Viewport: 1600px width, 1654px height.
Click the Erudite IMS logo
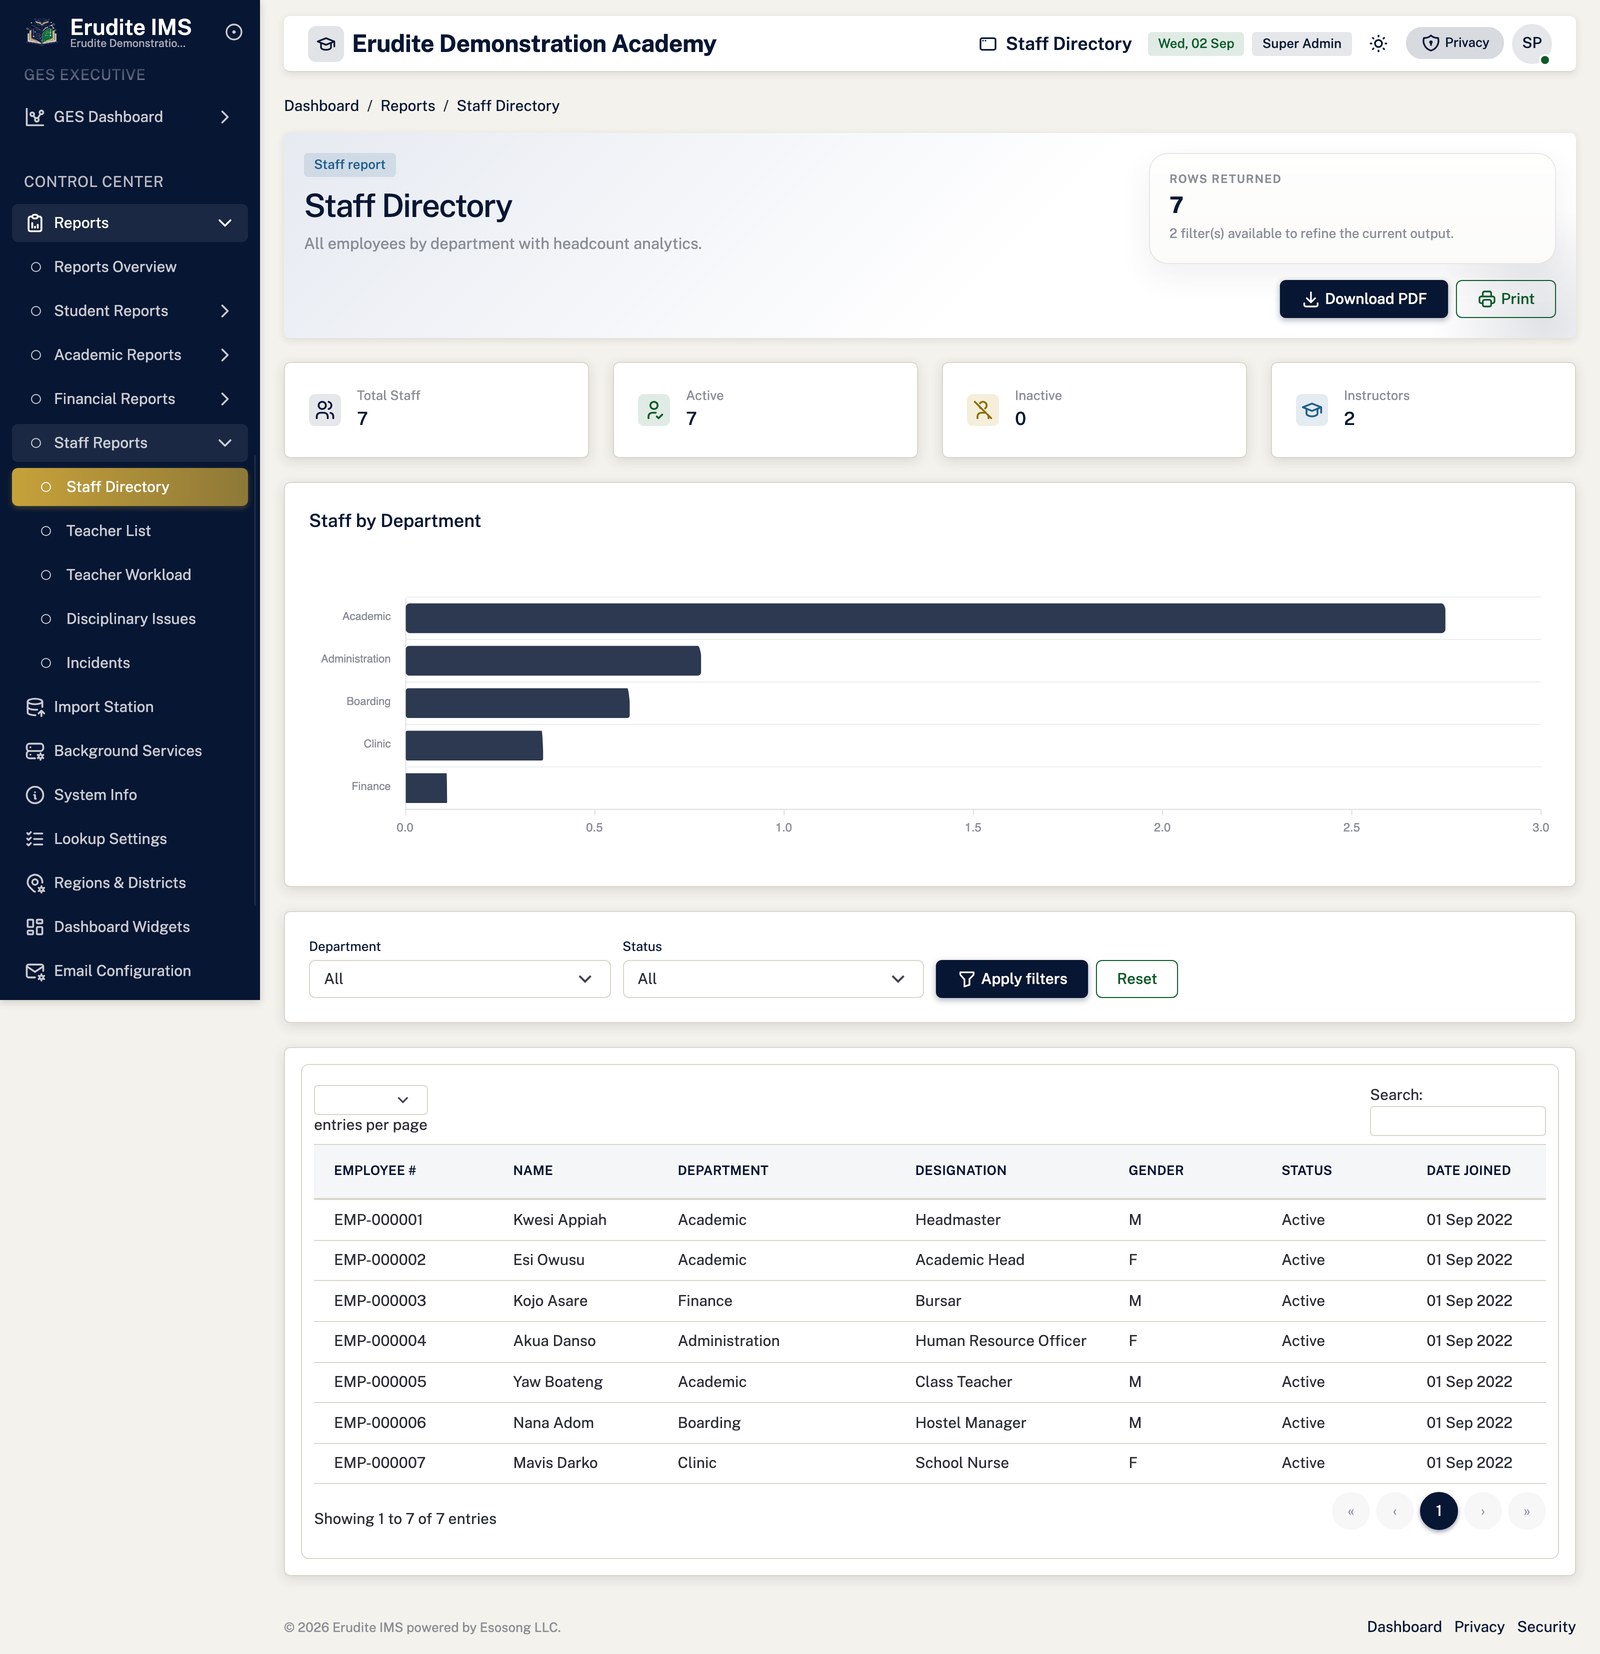[x=41, y=32]
